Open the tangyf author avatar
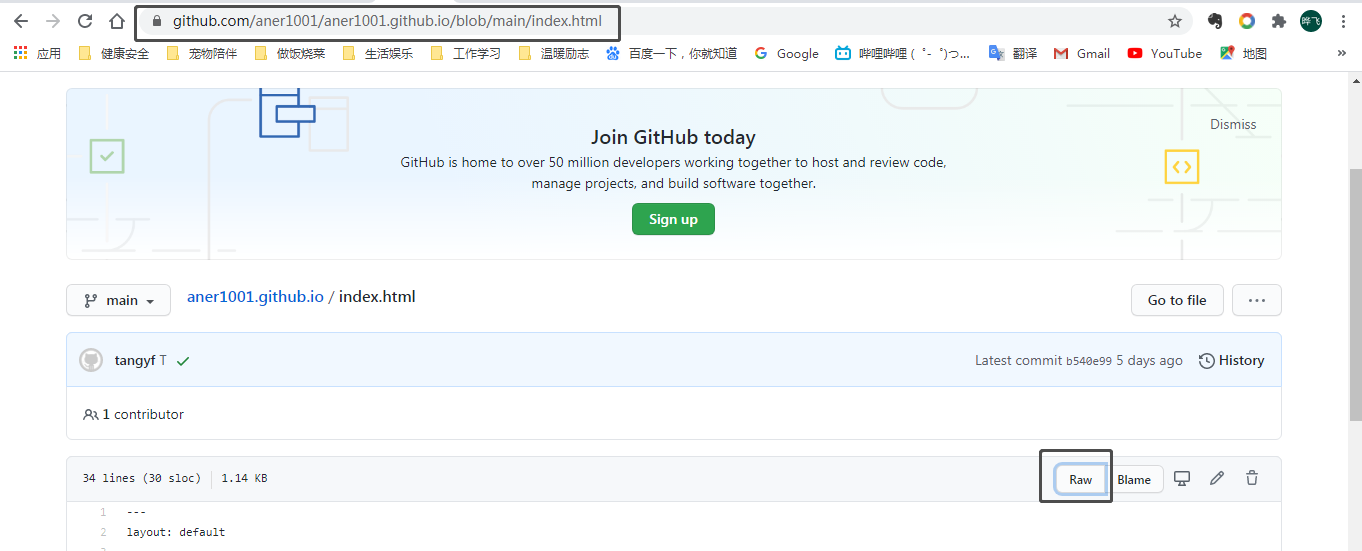The image size is (1362, 551). tap(91, 360)
